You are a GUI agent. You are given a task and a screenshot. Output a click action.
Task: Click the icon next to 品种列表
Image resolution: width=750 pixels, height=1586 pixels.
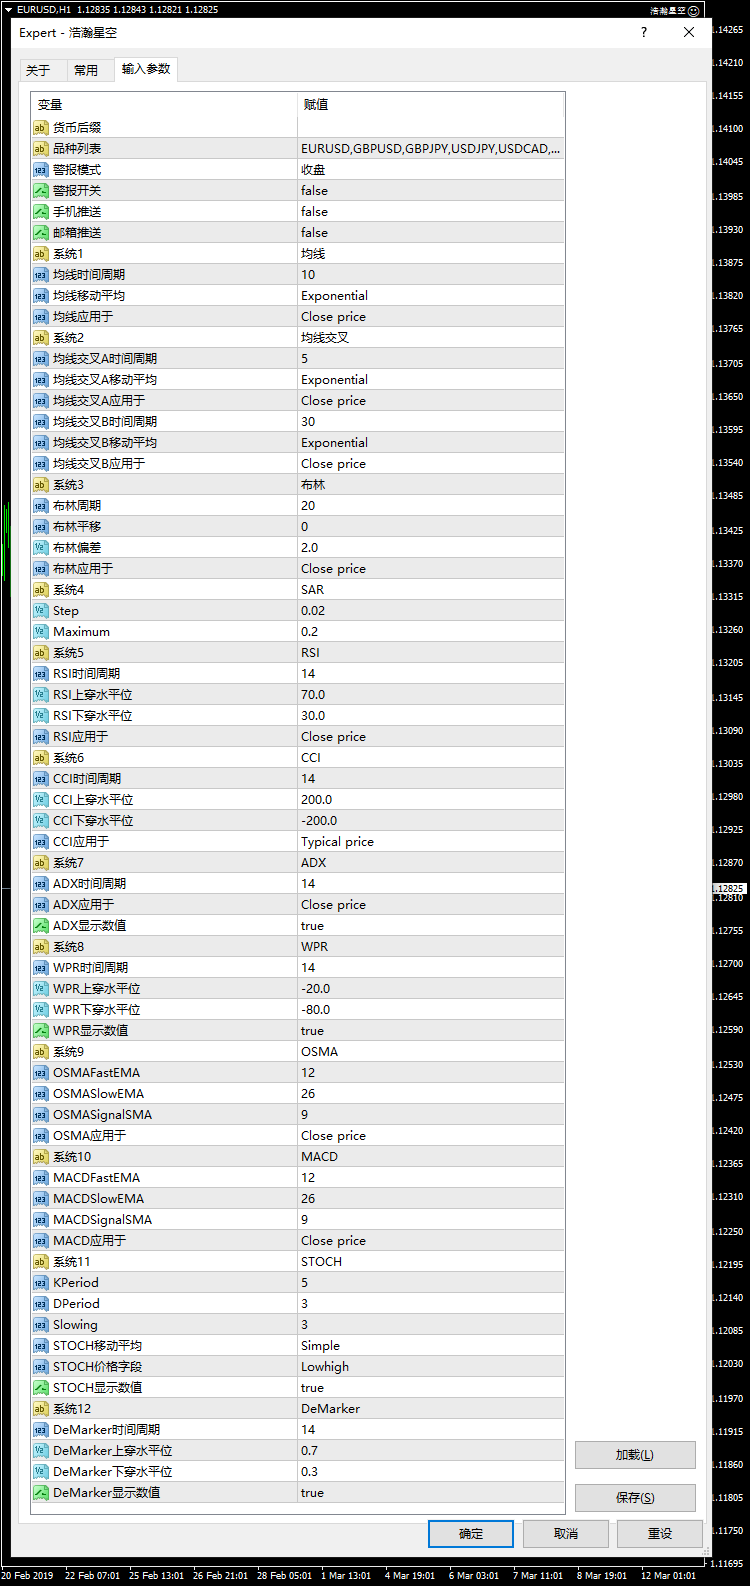(41, 149)
